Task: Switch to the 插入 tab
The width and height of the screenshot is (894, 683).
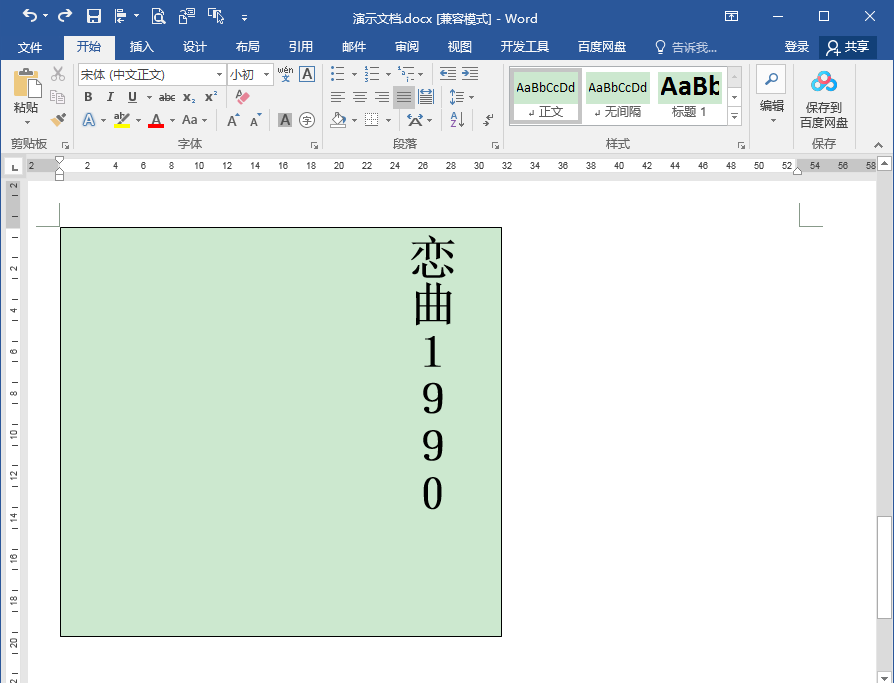Action: (141, 47)
